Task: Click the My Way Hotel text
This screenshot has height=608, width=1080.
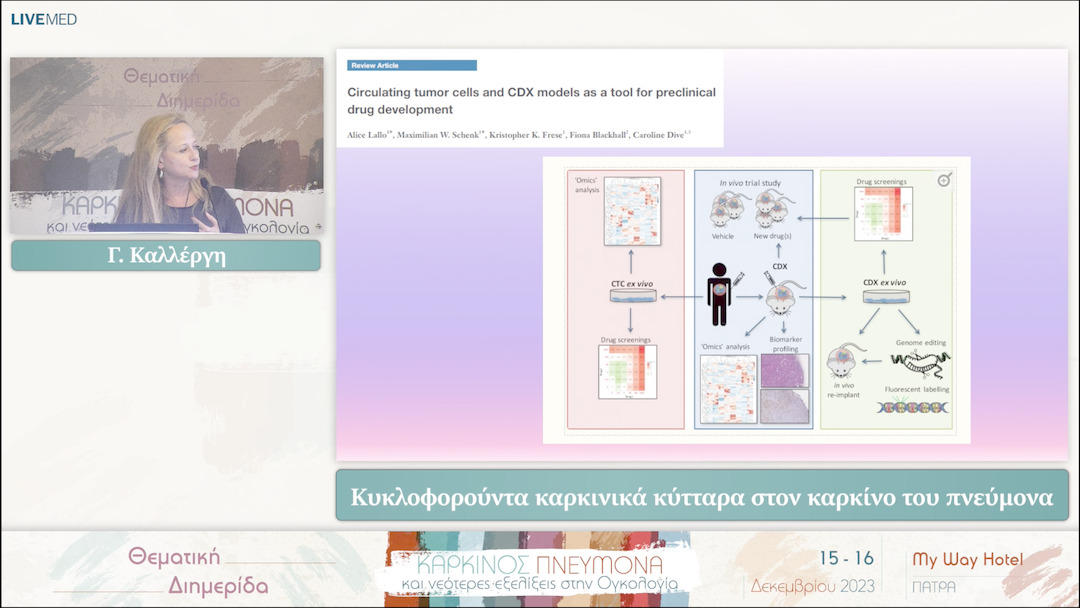Action: coord(967,559)
